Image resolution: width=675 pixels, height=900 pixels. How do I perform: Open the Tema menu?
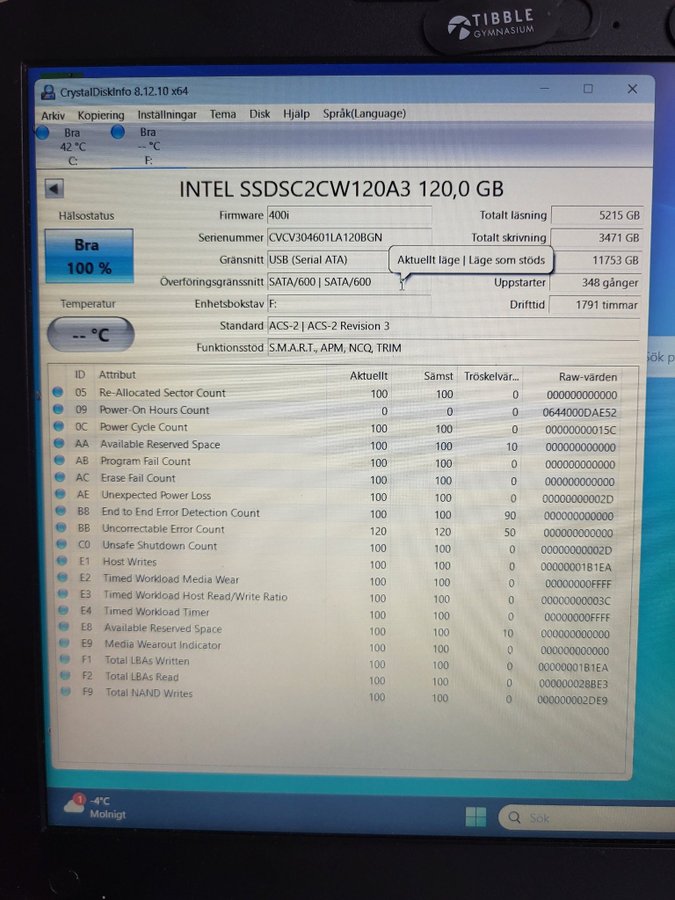pyautogui.click(x=223, y=114)
